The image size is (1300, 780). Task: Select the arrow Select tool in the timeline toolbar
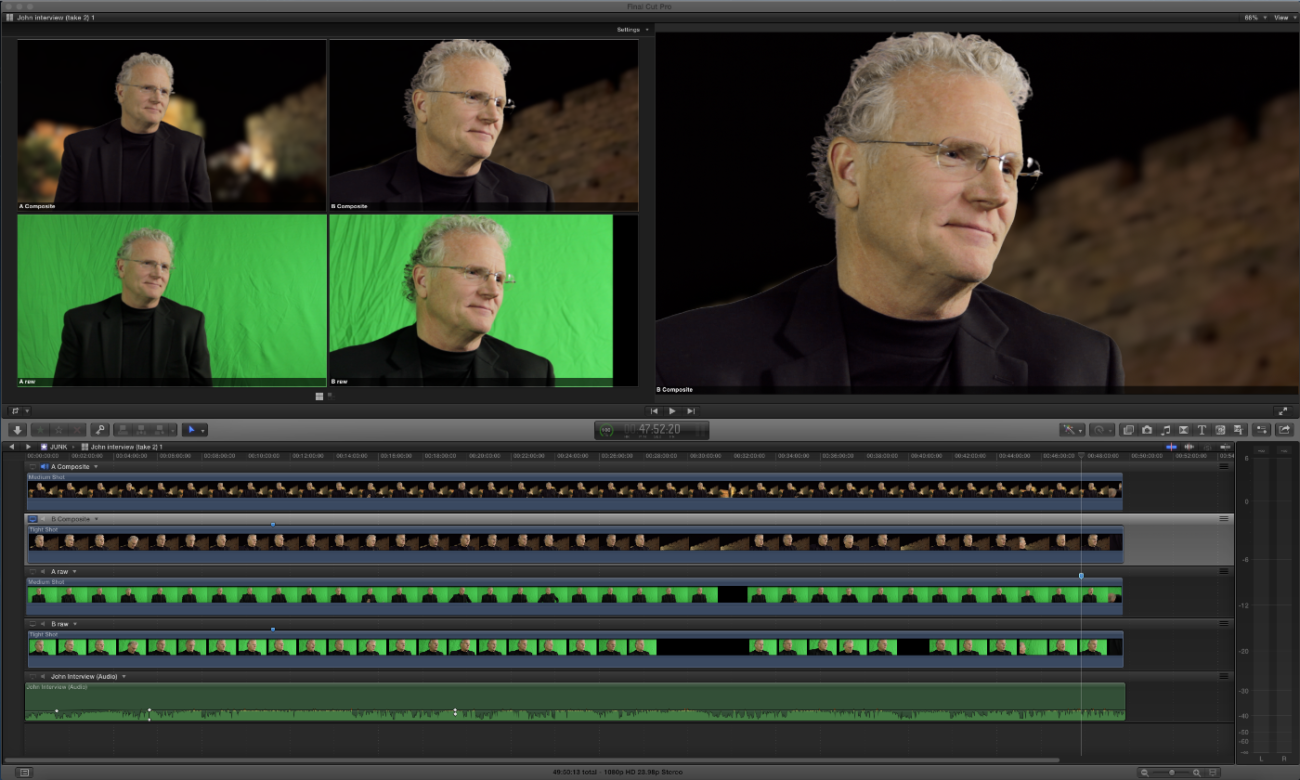(192, 430)
